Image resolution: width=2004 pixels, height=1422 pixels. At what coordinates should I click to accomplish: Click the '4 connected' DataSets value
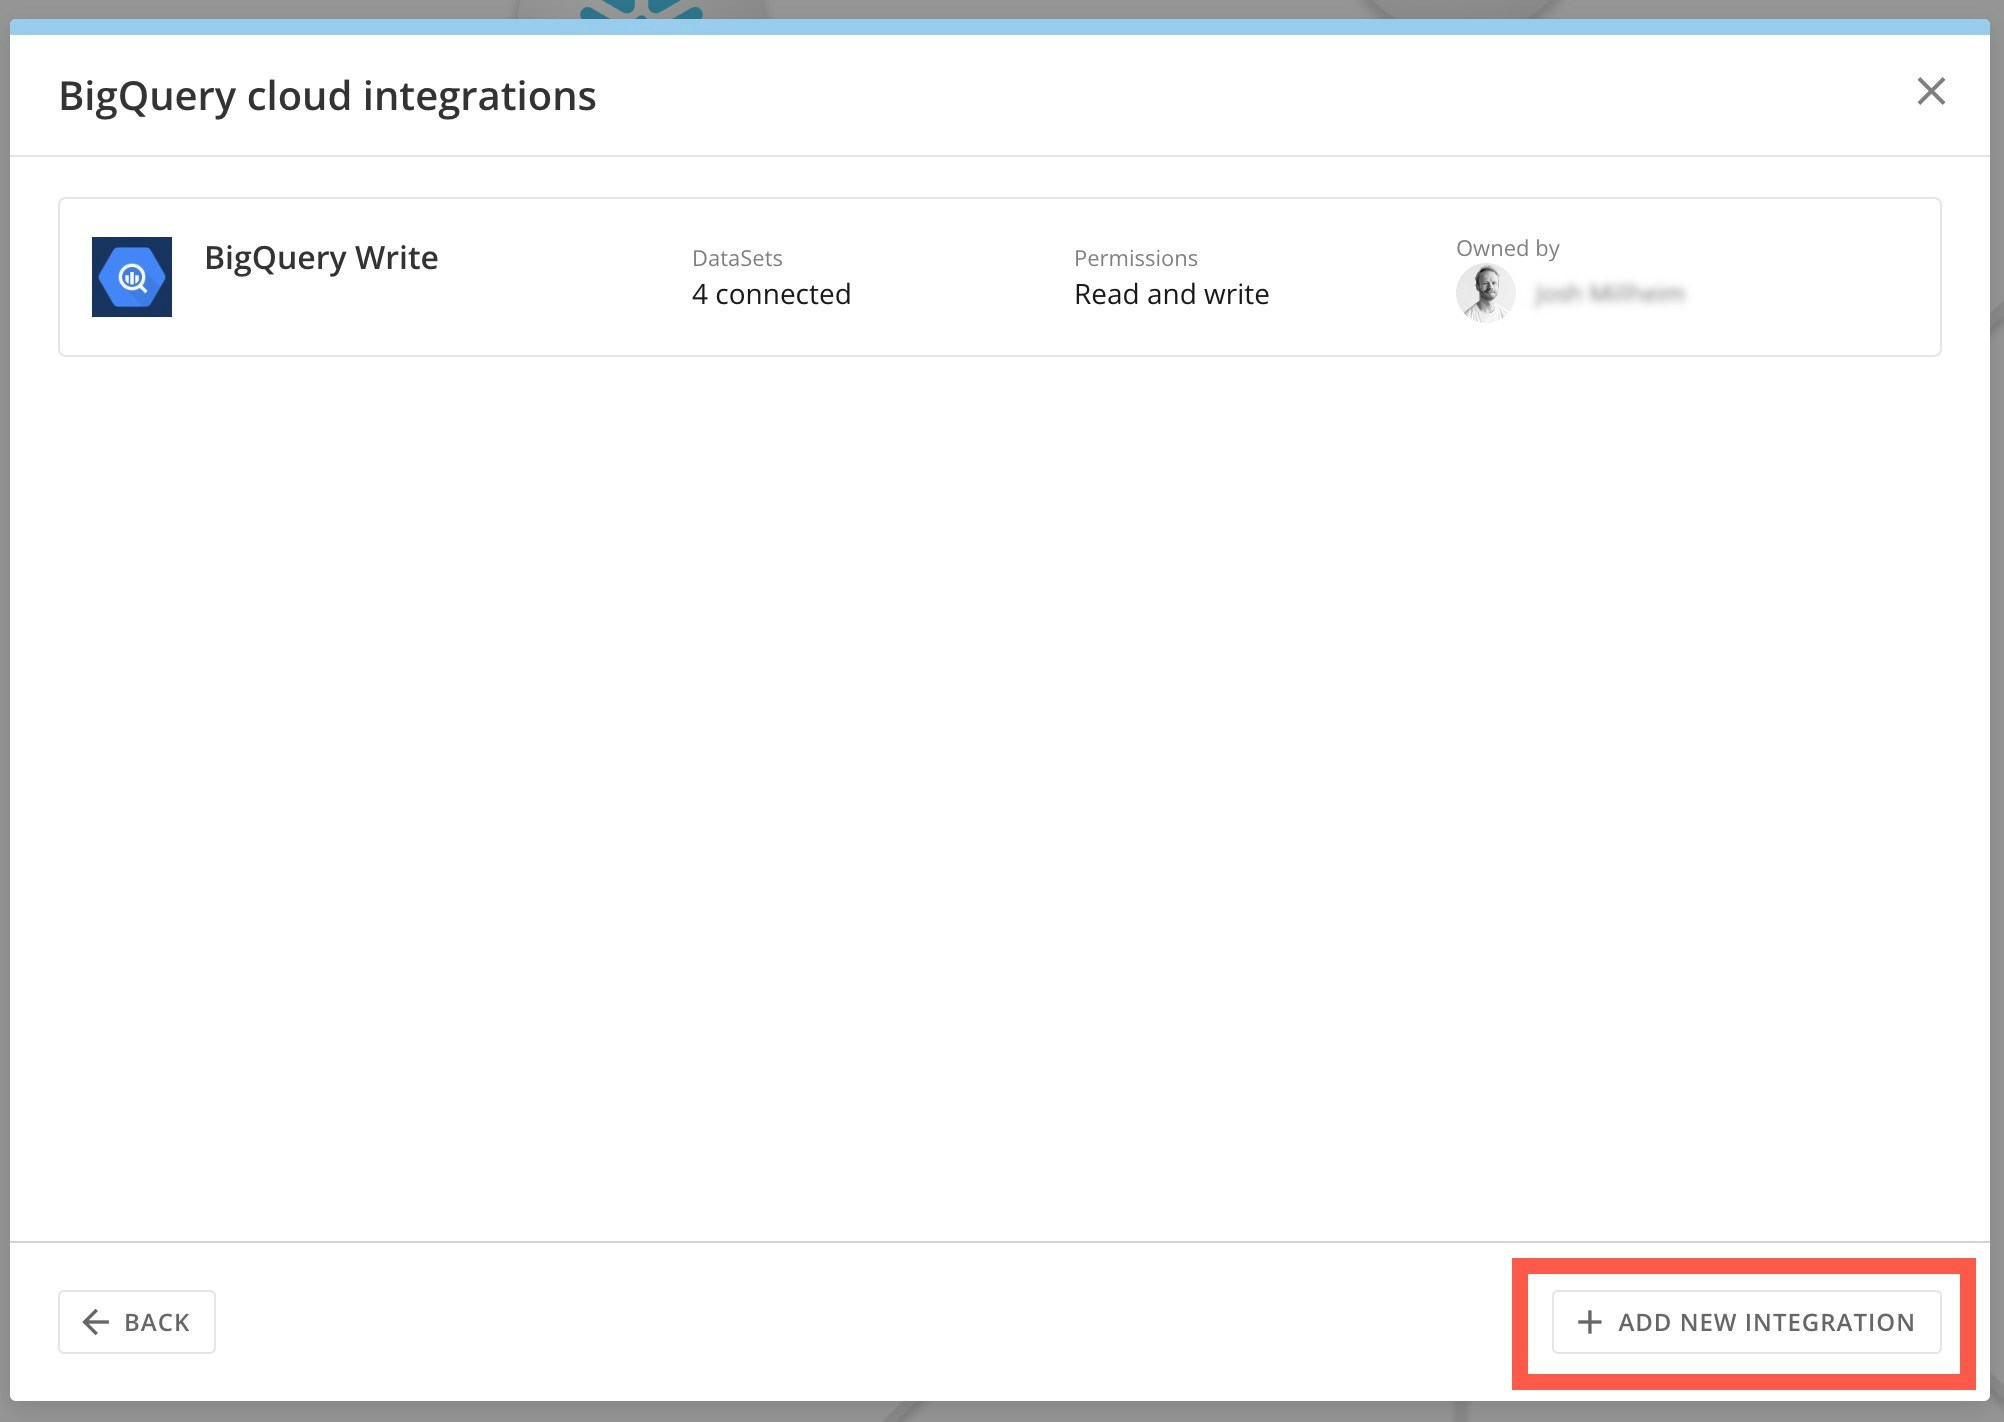click(771, 293)
